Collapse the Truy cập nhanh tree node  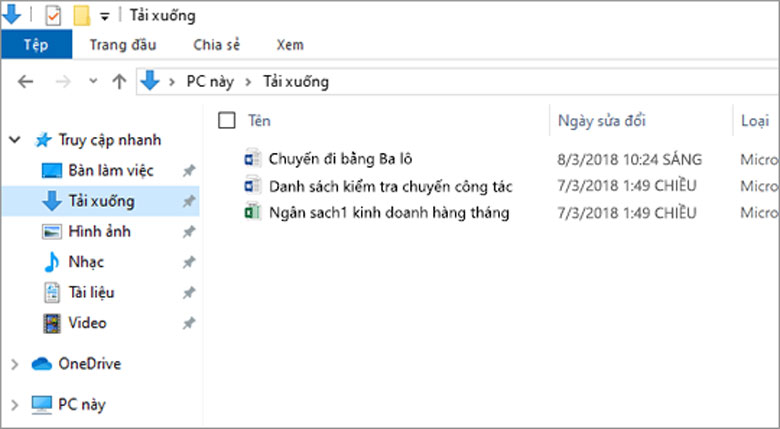point(15,140)
